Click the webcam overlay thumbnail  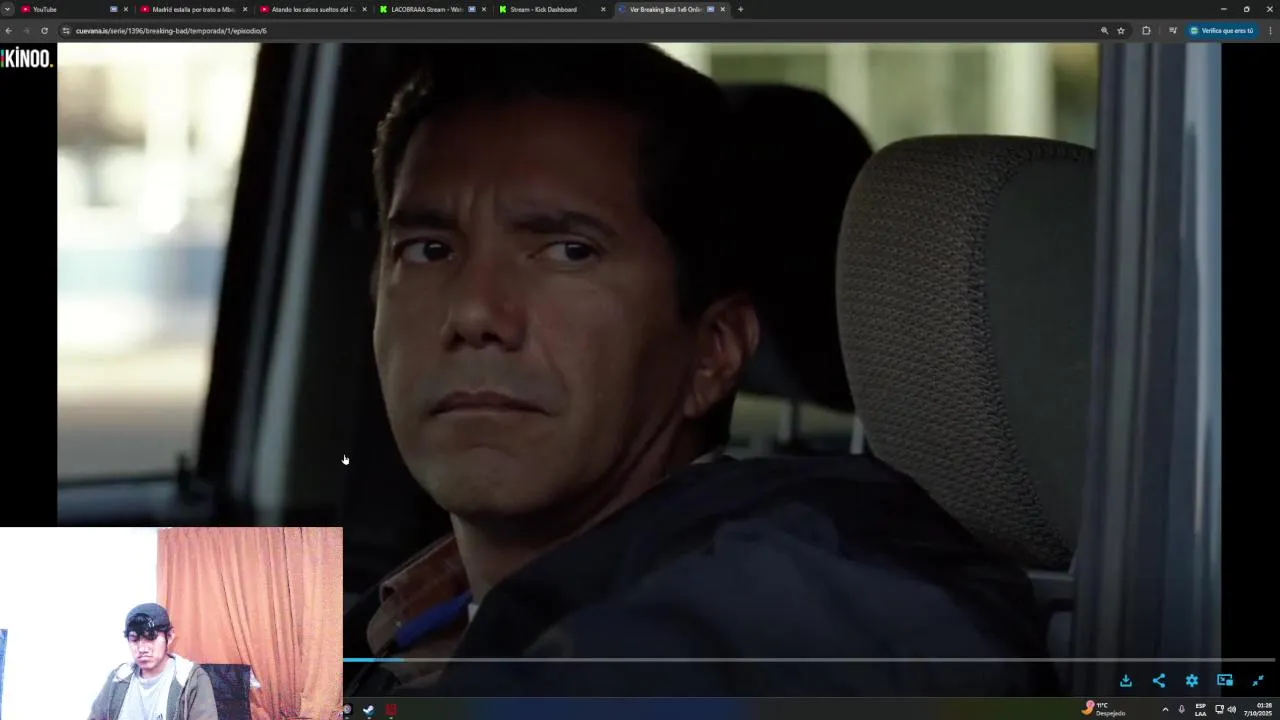(x=171, y=623)
